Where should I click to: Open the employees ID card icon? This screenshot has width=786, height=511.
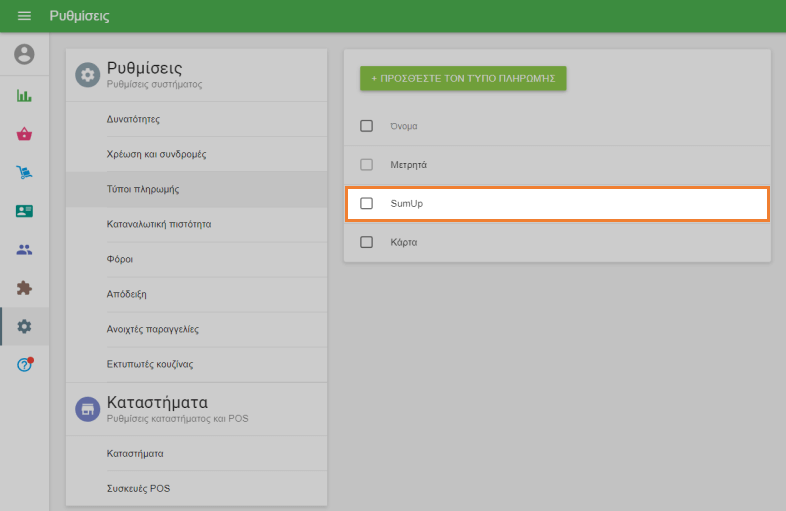click(x=24, y=211)
